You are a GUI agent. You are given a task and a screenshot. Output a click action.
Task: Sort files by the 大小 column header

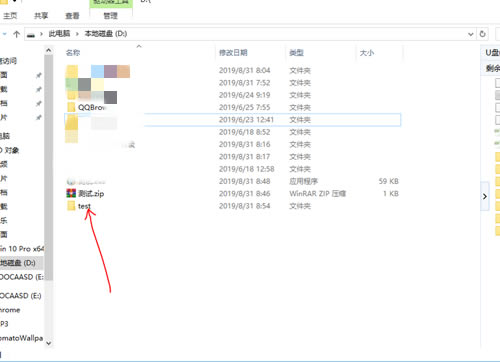(x=367, y=53)
